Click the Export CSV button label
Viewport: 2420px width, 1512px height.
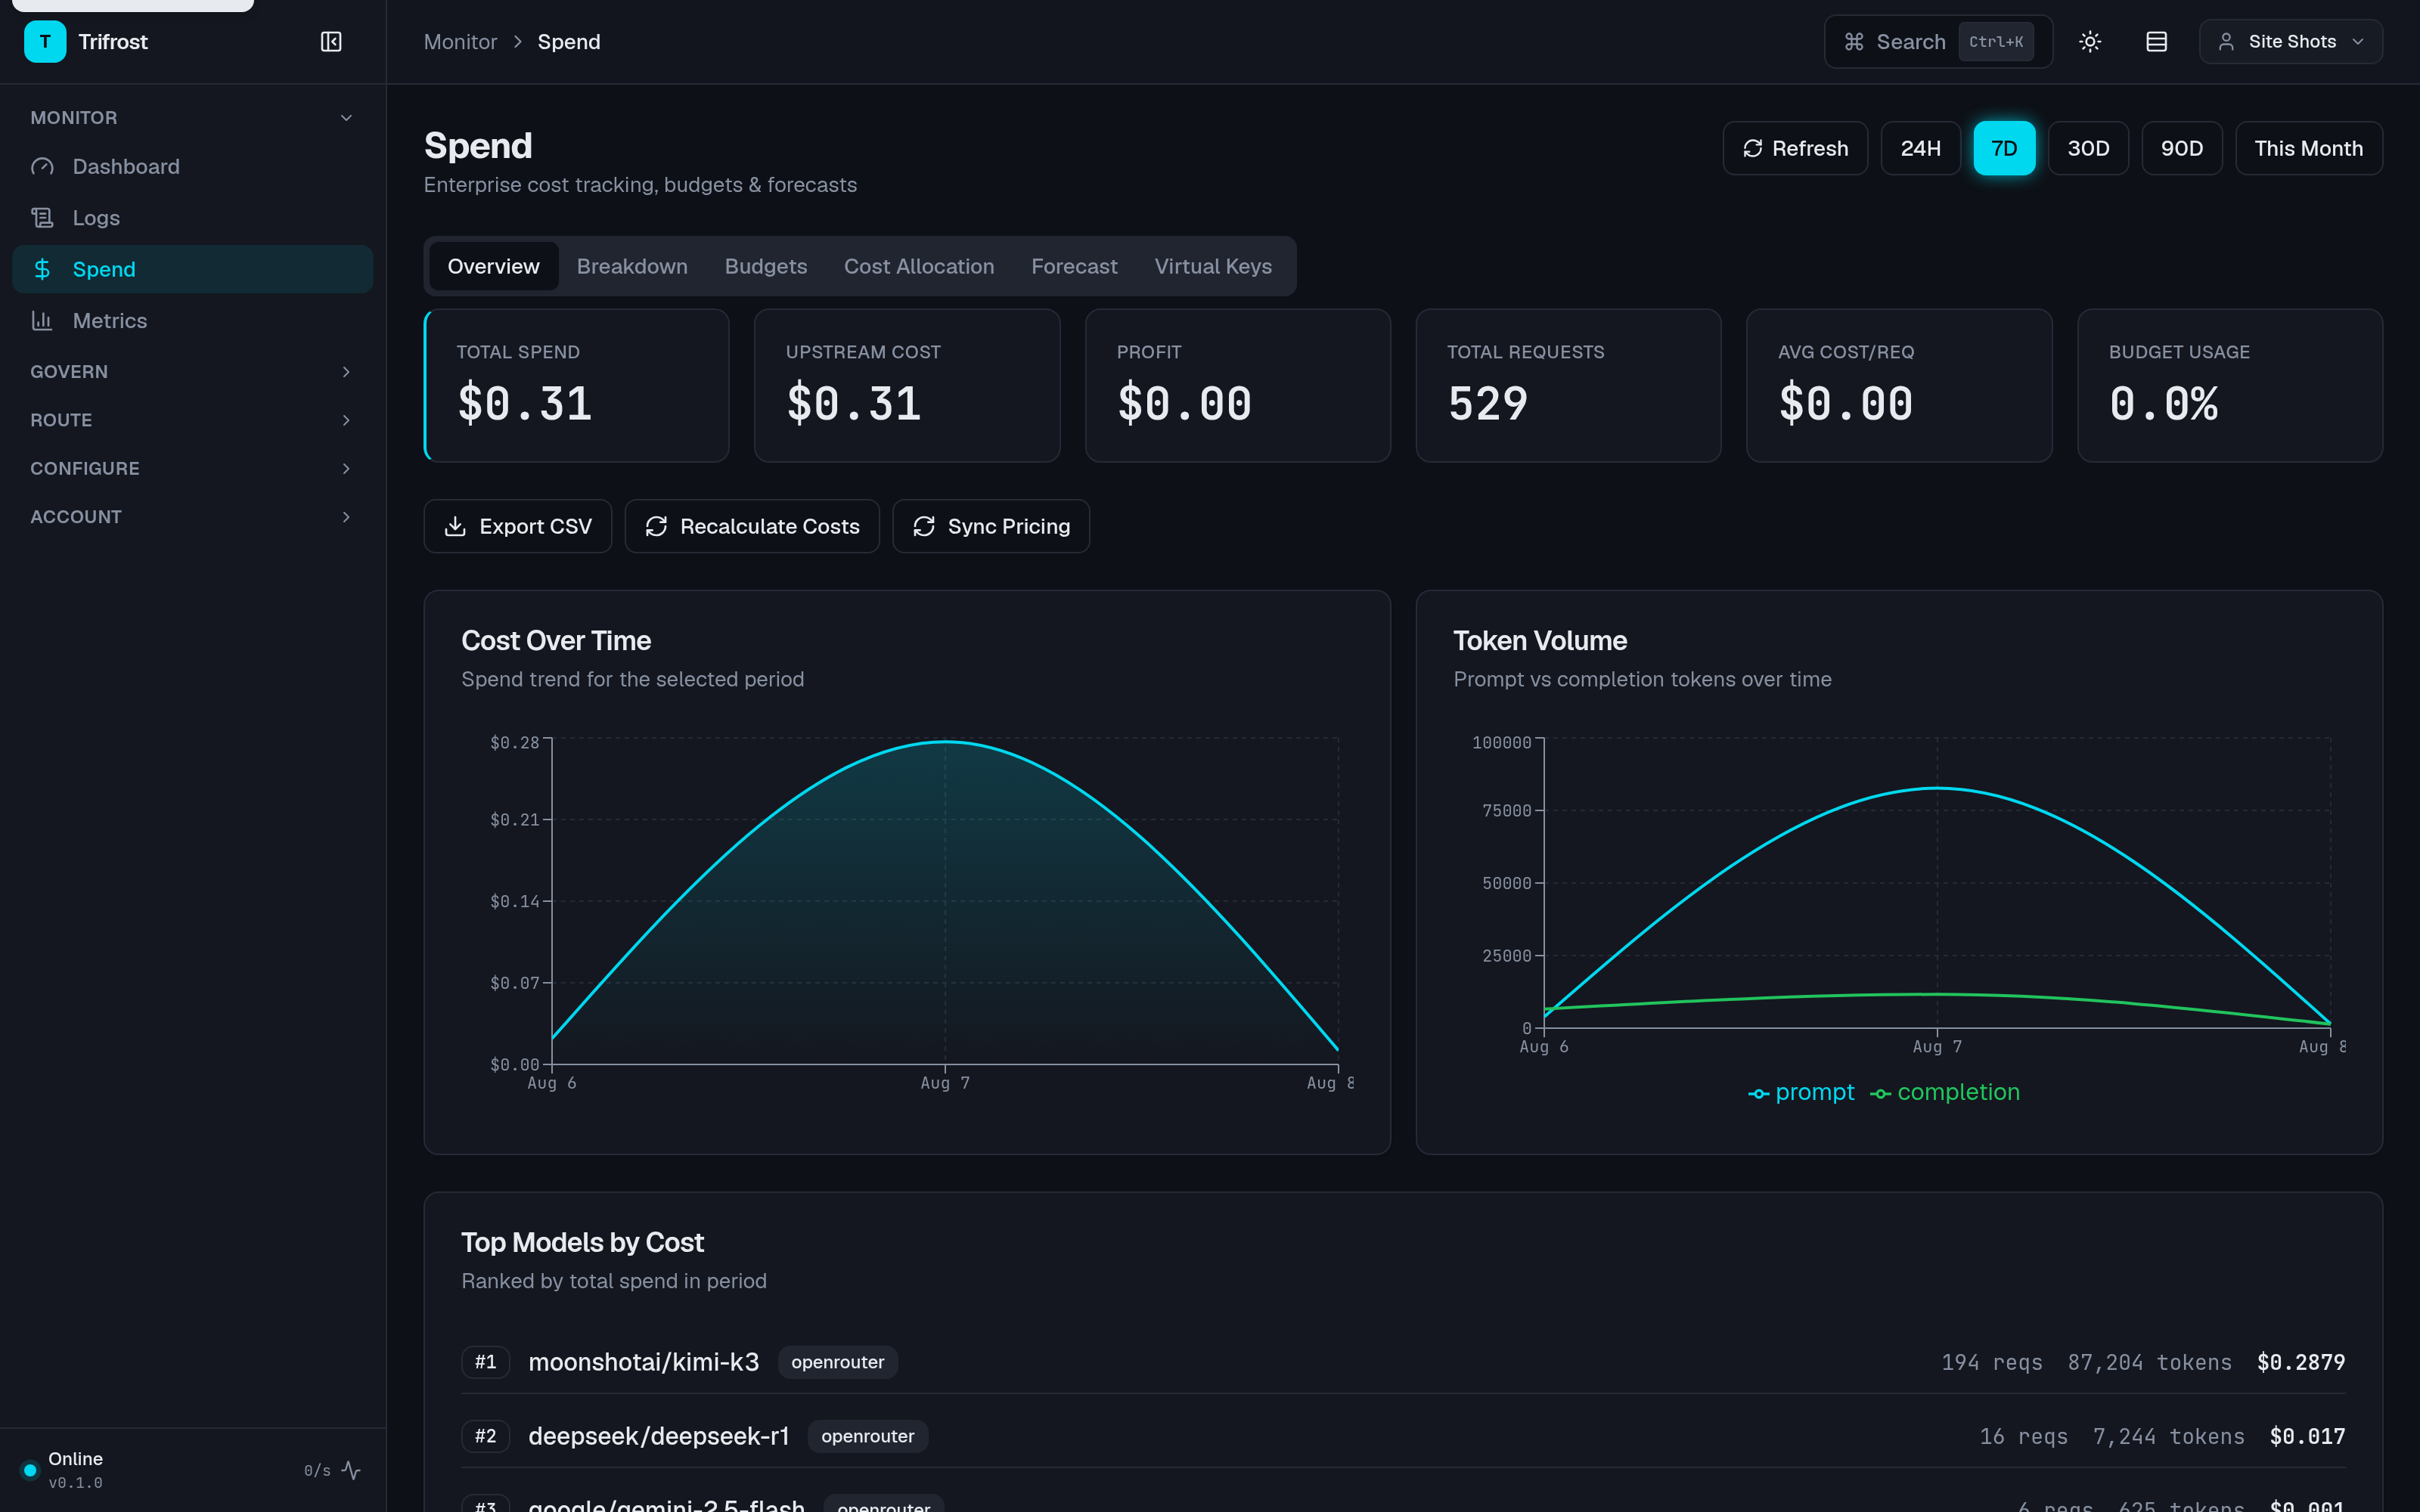[x=535, y=526]
